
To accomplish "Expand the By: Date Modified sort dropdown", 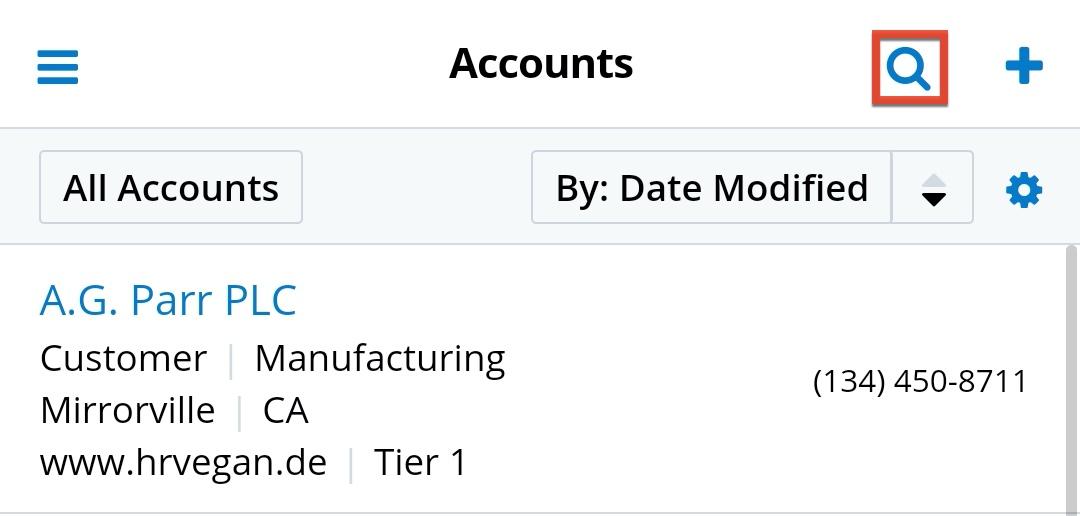I will click(x=711, y=188).
